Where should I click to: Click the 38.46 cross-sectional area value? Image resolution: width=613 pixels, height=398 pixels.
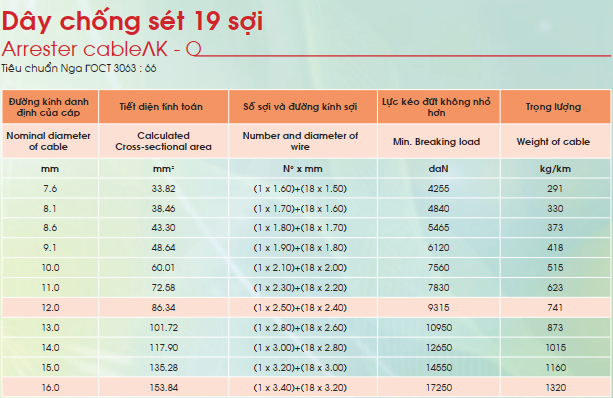click(x=163, y=208)
